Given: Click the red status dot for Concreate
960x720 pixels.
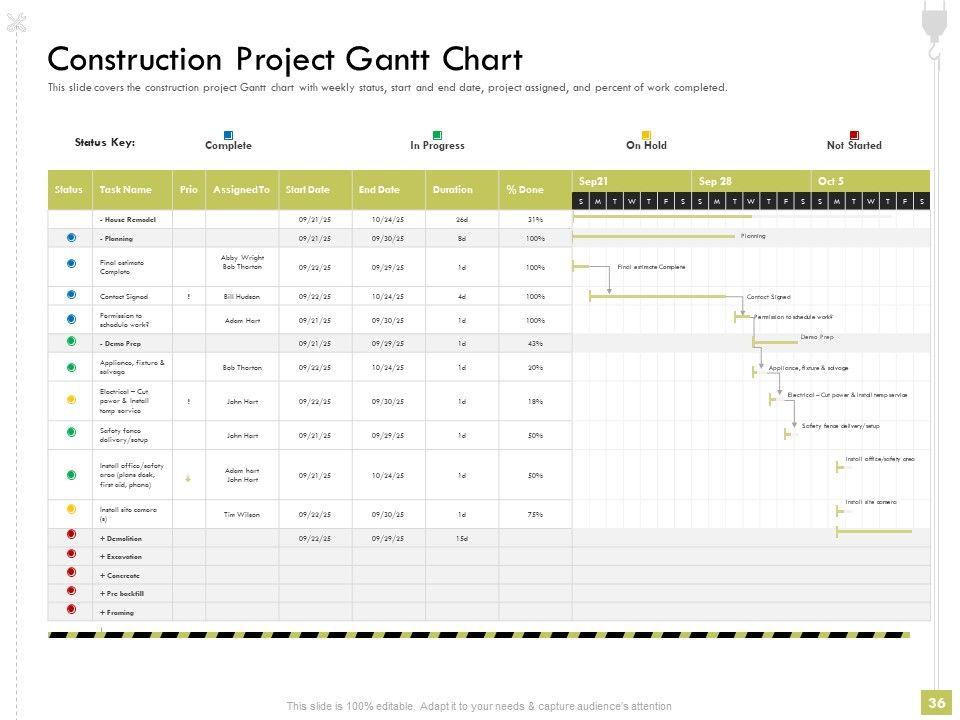Looking at the screenshot, I should tap(71, 572).
